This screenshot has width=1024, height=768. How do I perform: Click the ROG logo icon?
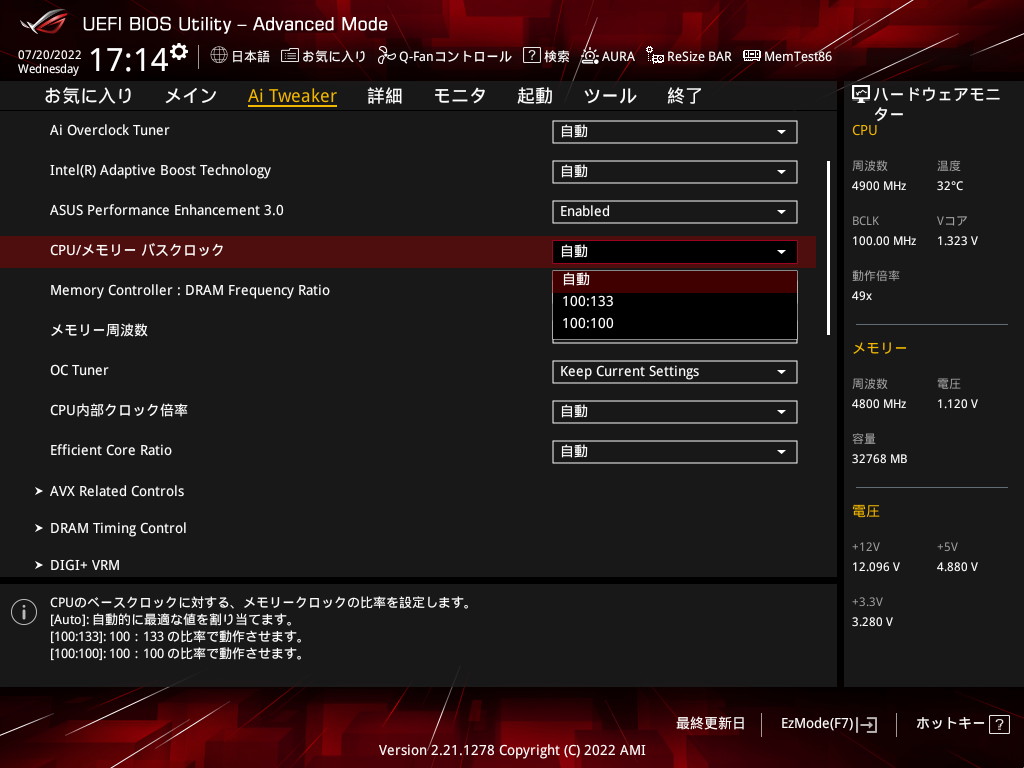[44, 22]
